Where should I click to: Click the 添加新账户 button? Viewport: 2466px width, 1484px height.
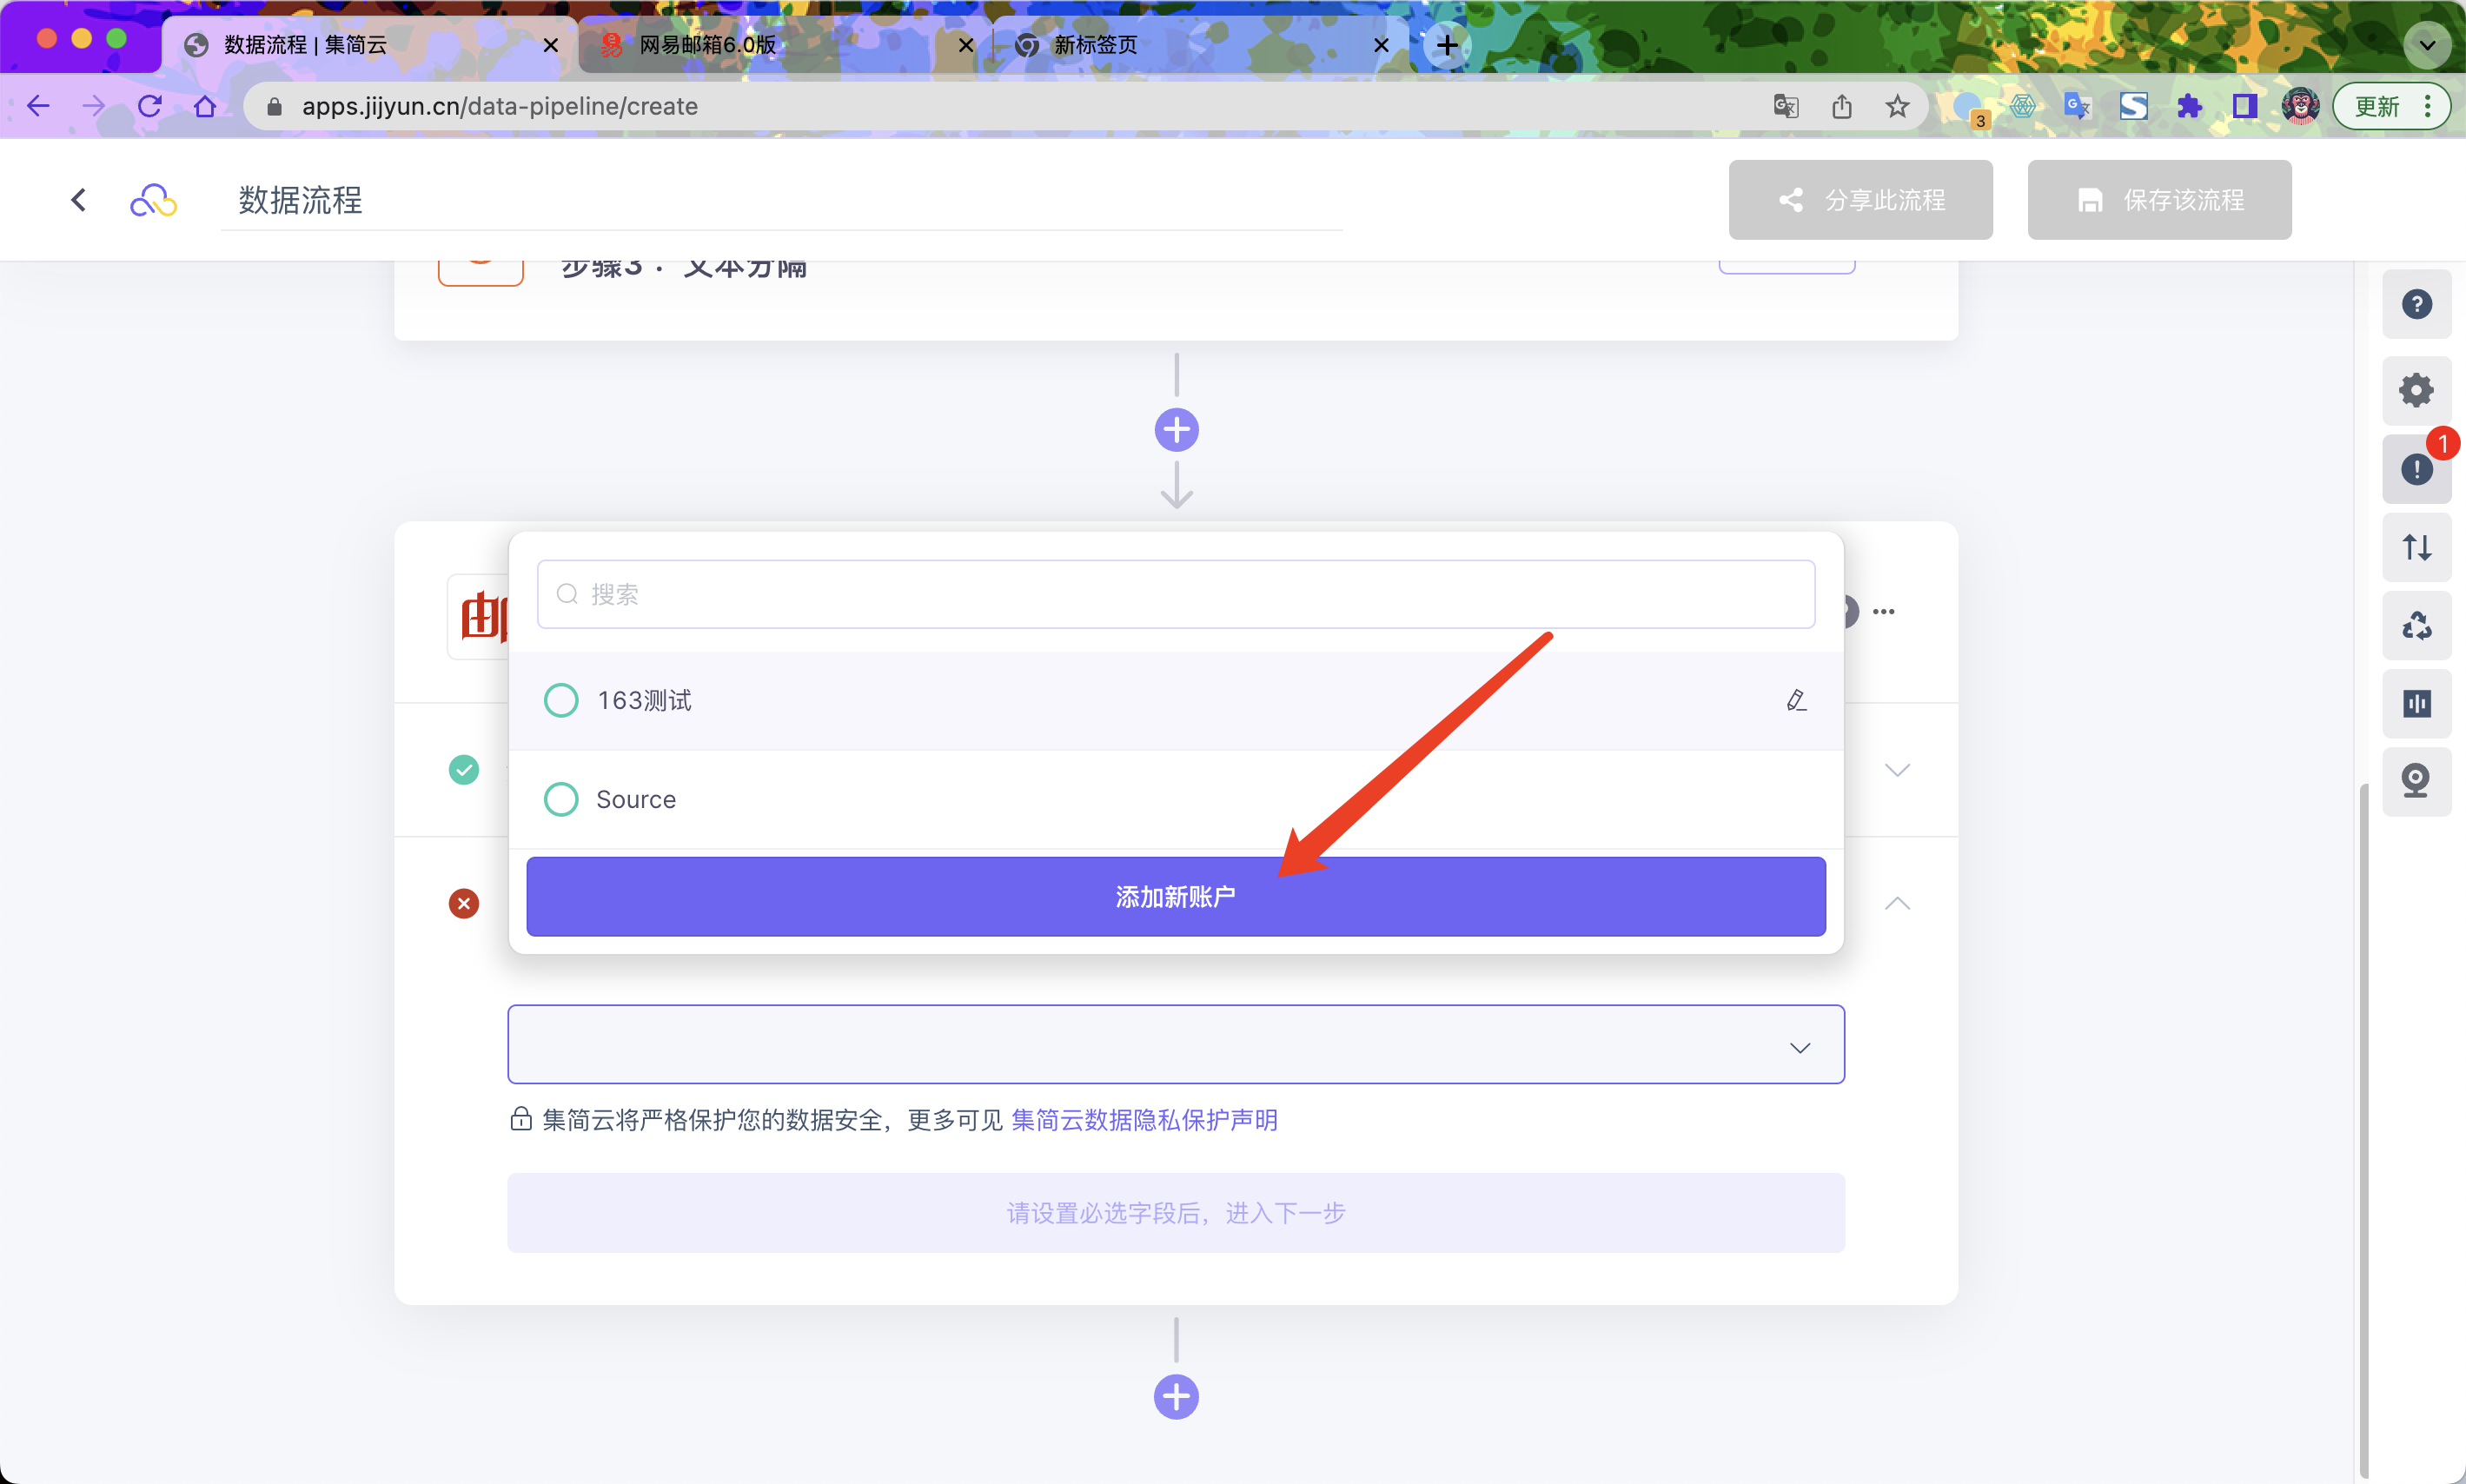[1175, 896]
